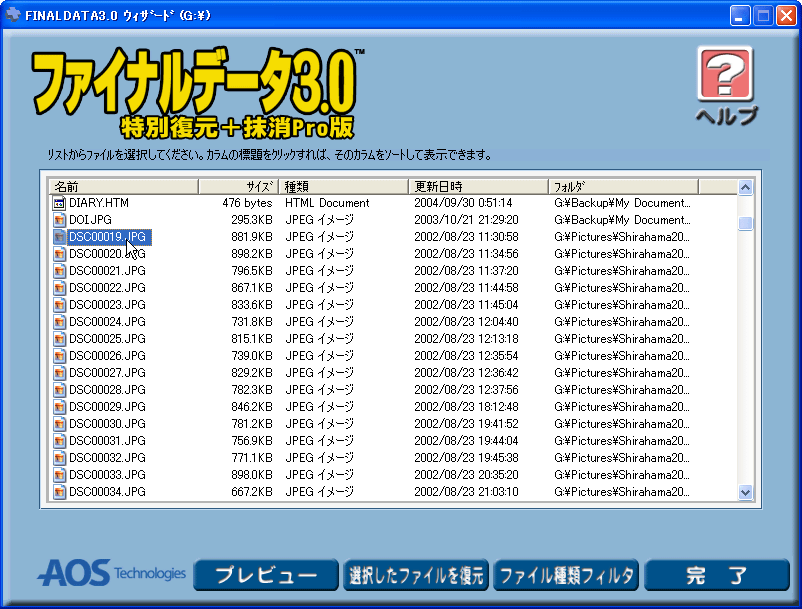Click the image icon of DSC00026.JPG

point(59,356)
